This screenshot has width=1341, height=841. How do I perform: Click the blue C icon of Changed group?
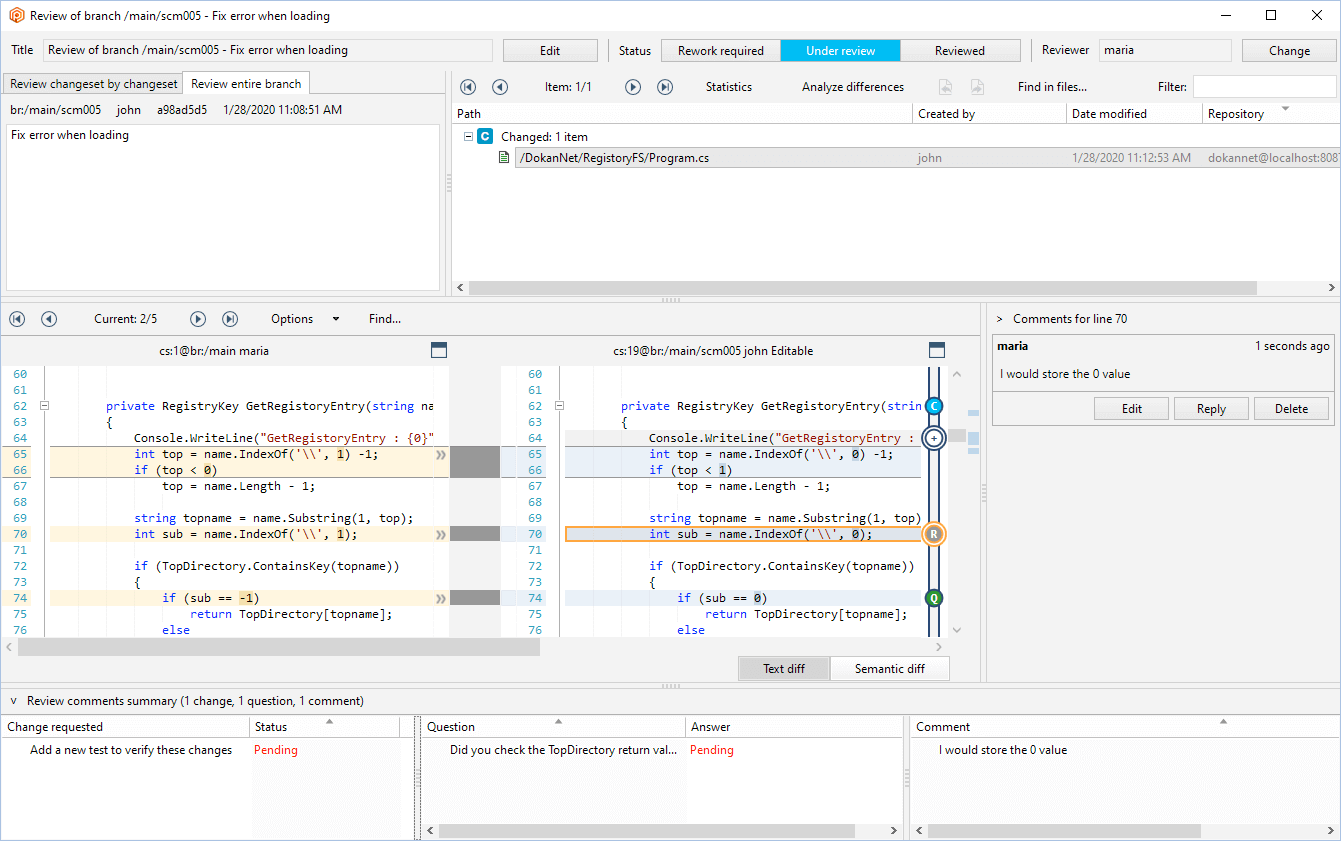485,136
